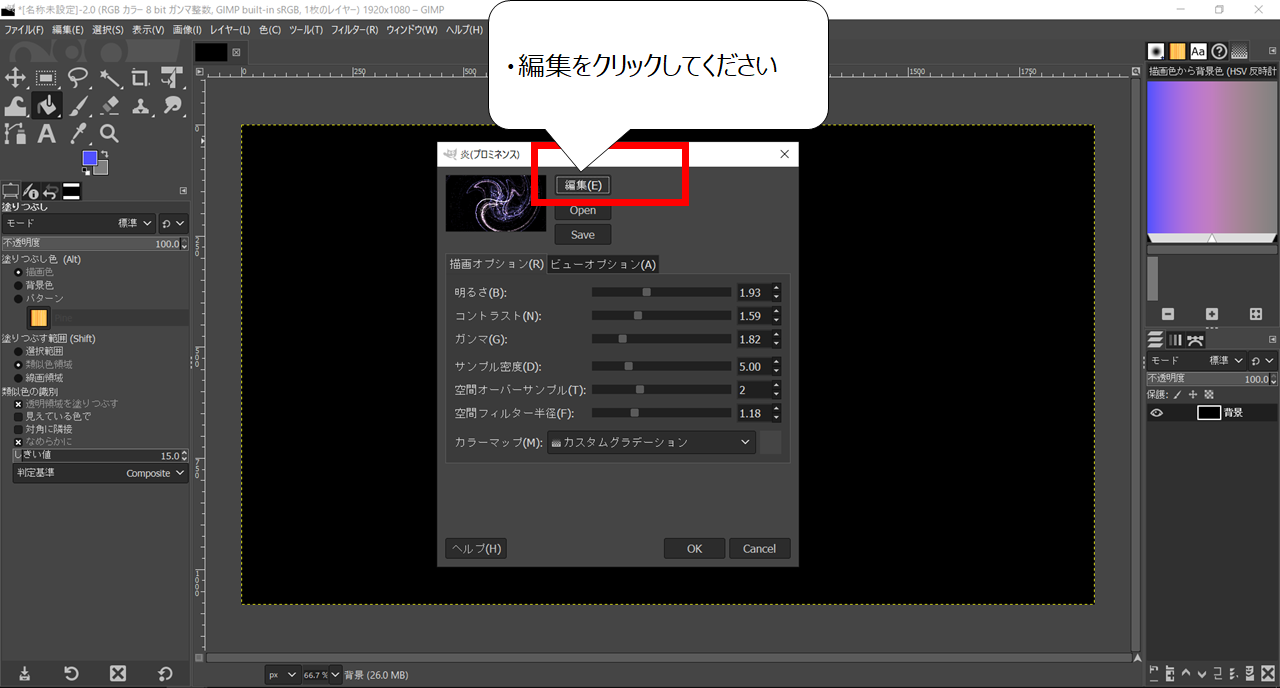Click OK in the flame dialog

point(694,548)
